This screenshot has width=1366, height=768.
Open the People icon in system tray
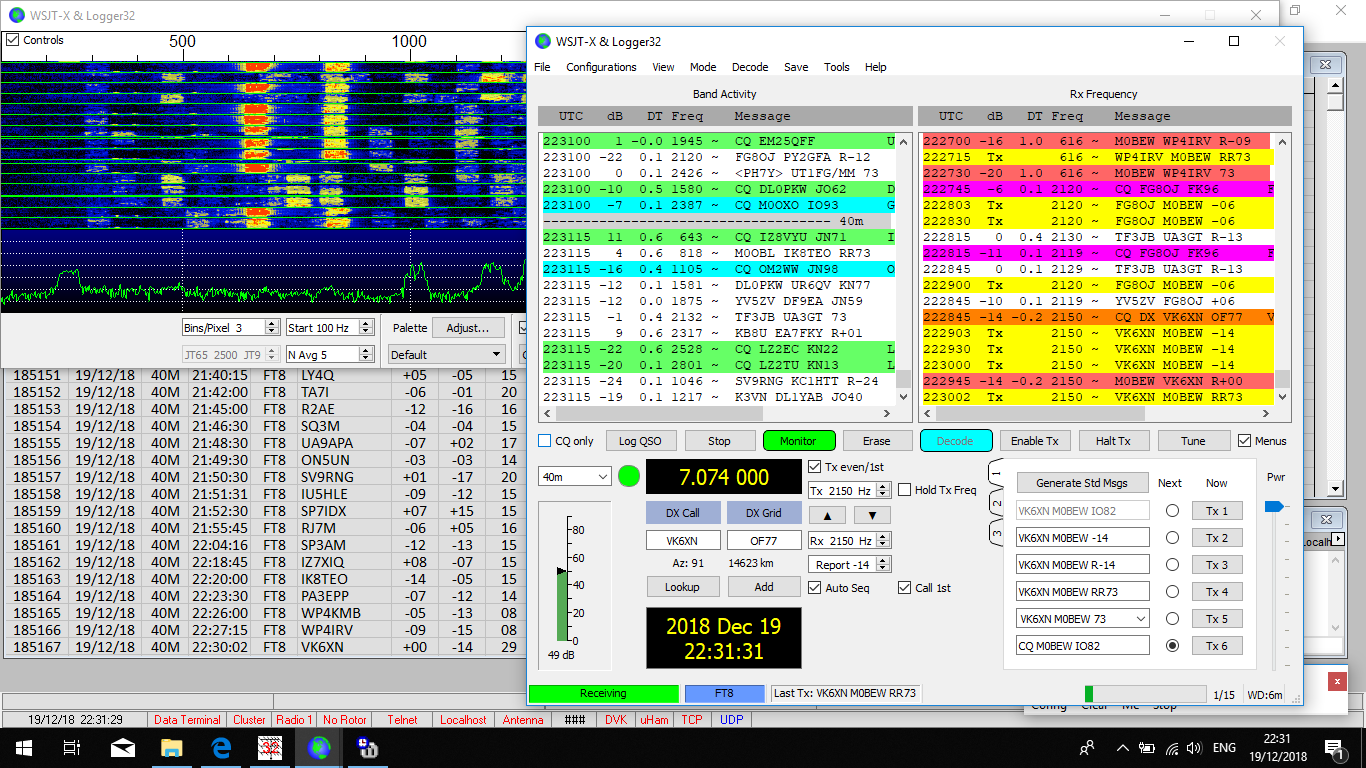coord(1088,748)
